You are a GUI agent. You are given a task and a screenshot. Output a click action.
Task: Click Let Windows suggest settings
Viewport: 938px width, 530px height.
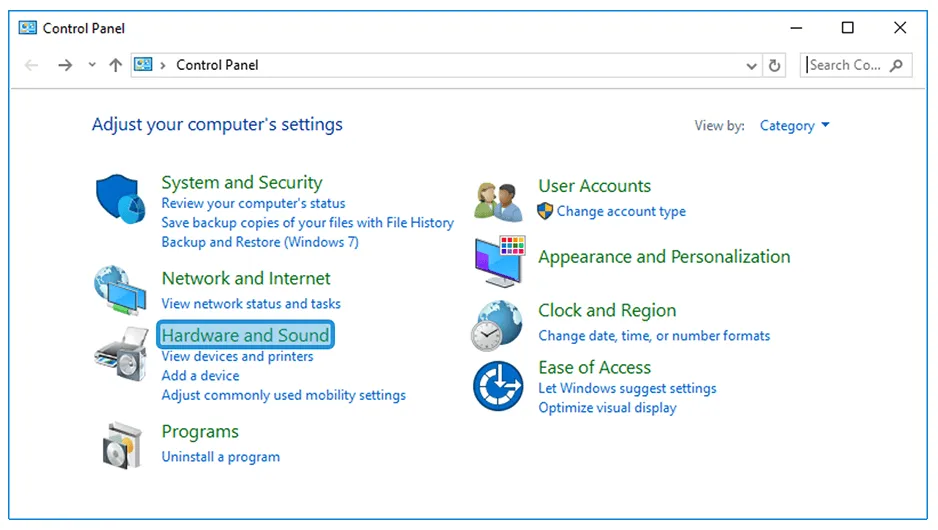click(627, 388)
